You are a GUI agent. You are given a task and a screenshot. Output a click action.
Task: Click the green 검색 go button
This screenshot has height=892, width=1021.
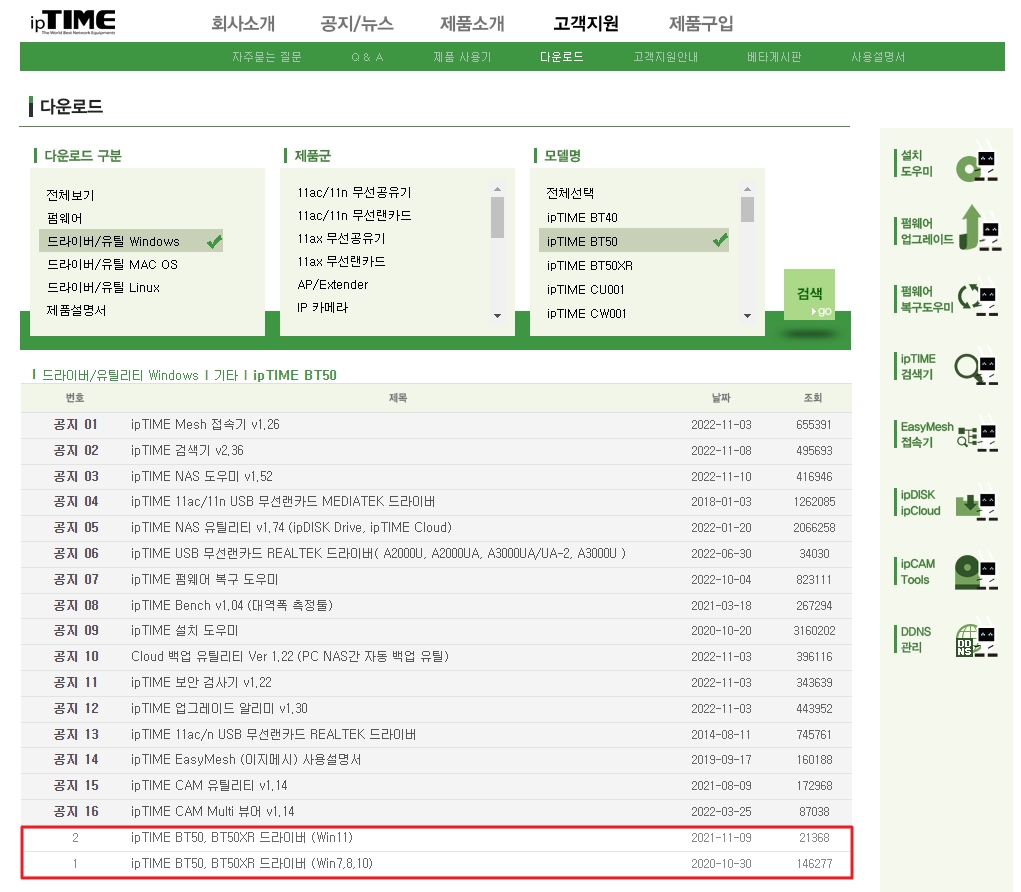pyautogui.click(x=809, y=294)
